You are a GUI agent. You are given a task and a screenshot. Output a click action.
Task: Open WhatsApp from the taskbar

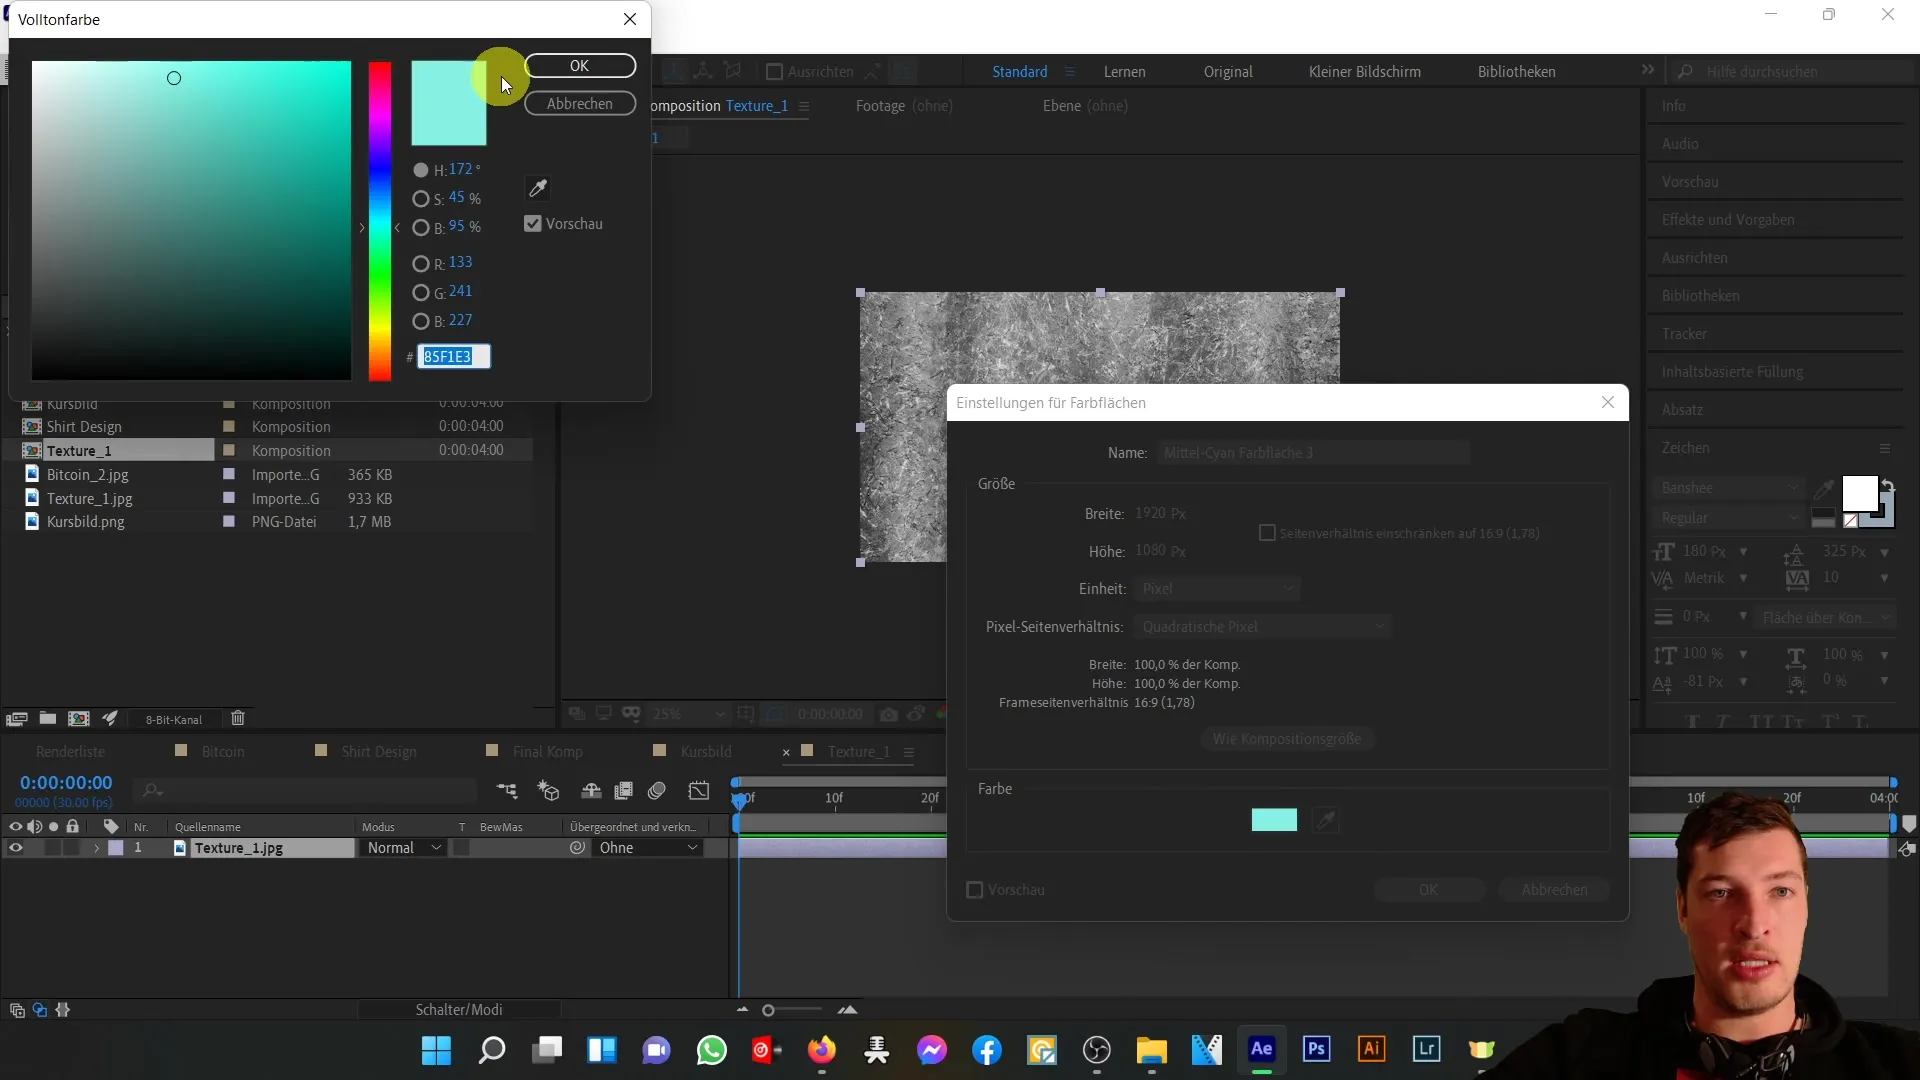pyautogui.click(x=711, y=1050)
